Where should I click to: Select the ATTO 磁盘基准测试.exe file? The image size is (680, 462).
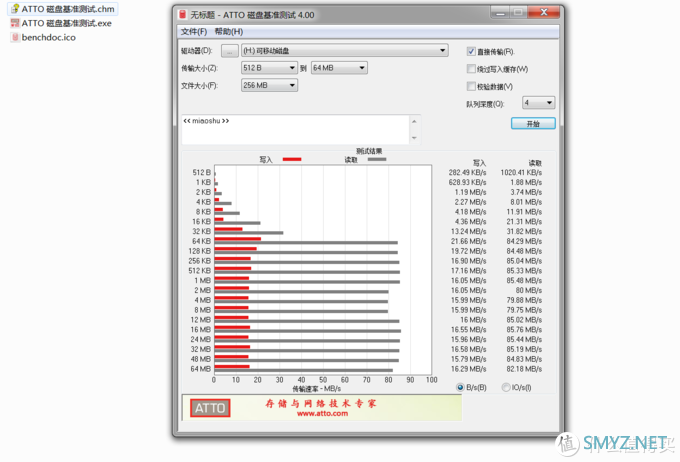(61, 23)
